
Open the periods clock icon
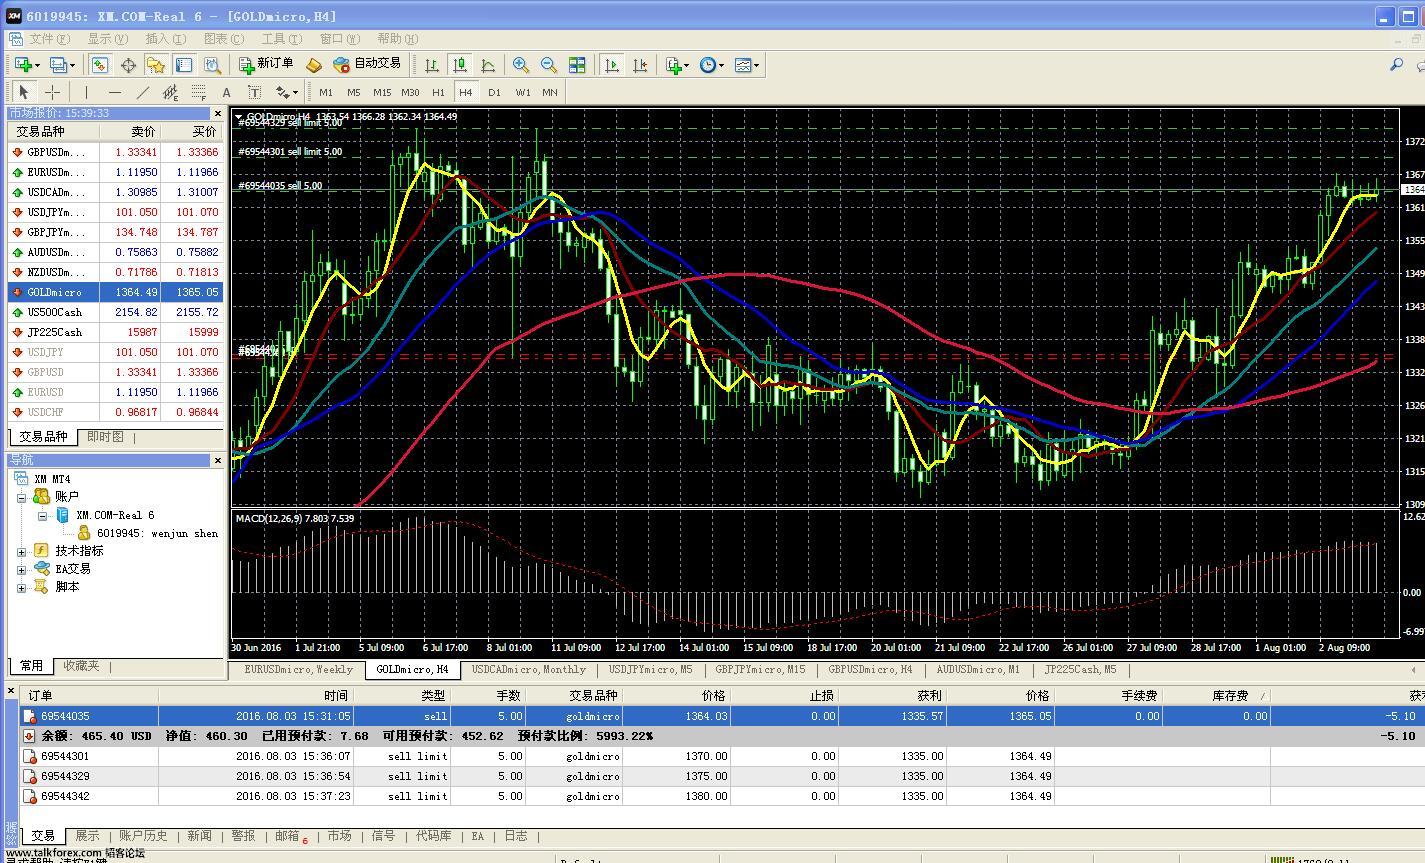point(707,65)
